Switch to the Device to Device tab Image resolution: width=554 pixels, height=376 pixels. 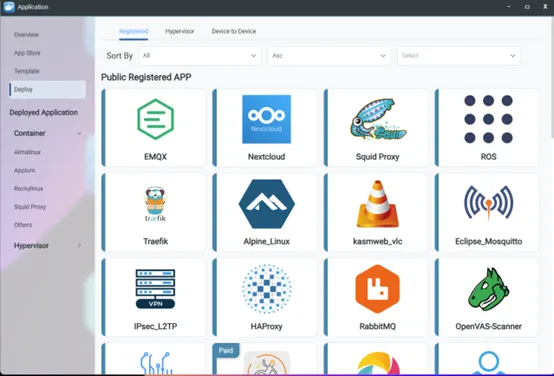coord(234,31)
